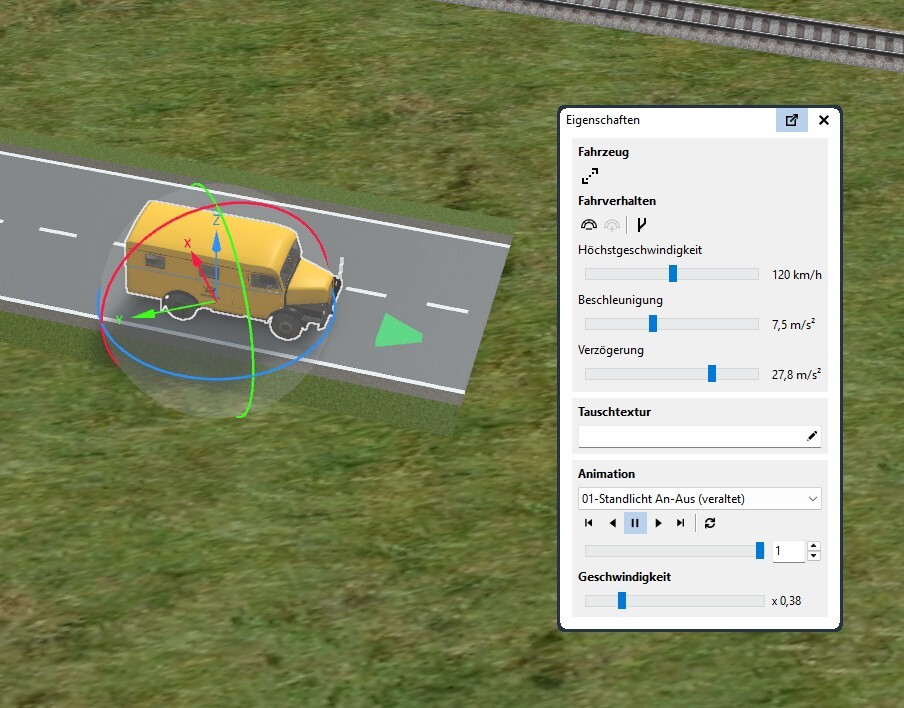Pop out the Eigenschaften panel
Image resolution: width=904 pixels, height=708 pixels.
pyautogui.click(x=791, y=120)
